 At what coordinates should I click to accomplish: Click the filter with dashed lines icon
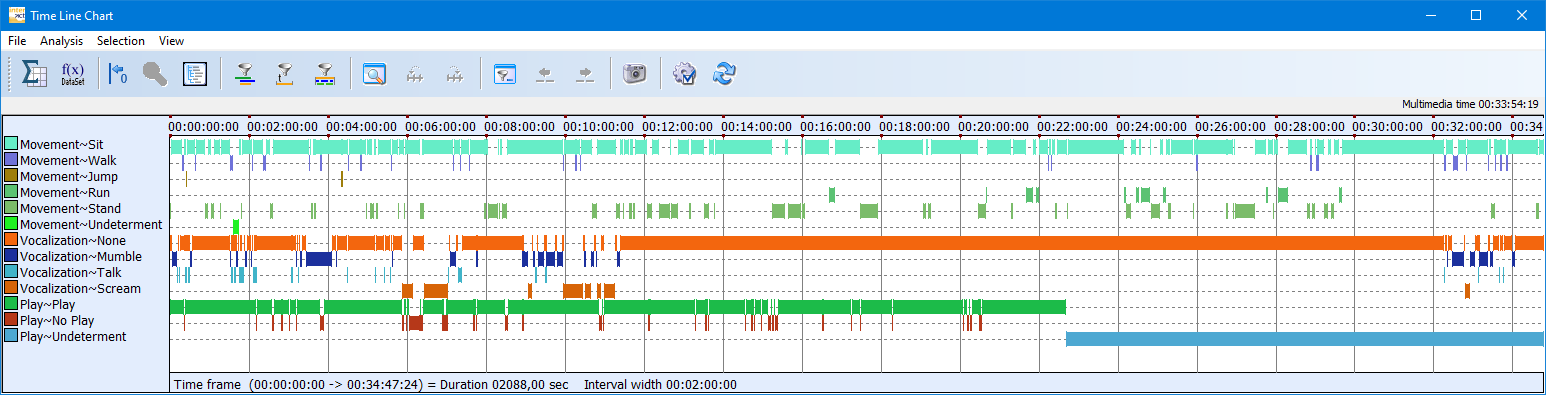[x=324, y=74]
